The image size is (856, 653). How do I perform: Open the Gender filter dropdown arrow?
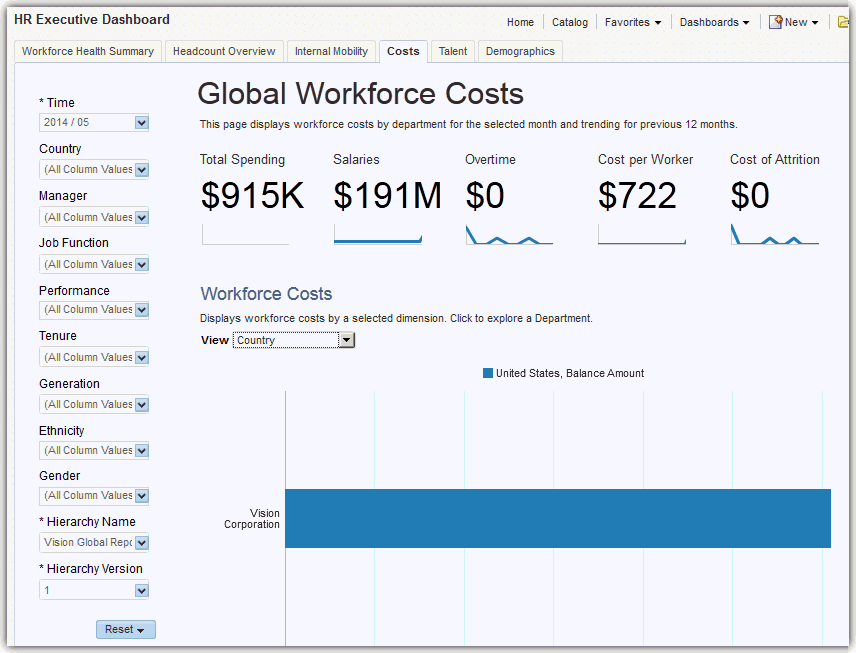click(x=141, y=496)
